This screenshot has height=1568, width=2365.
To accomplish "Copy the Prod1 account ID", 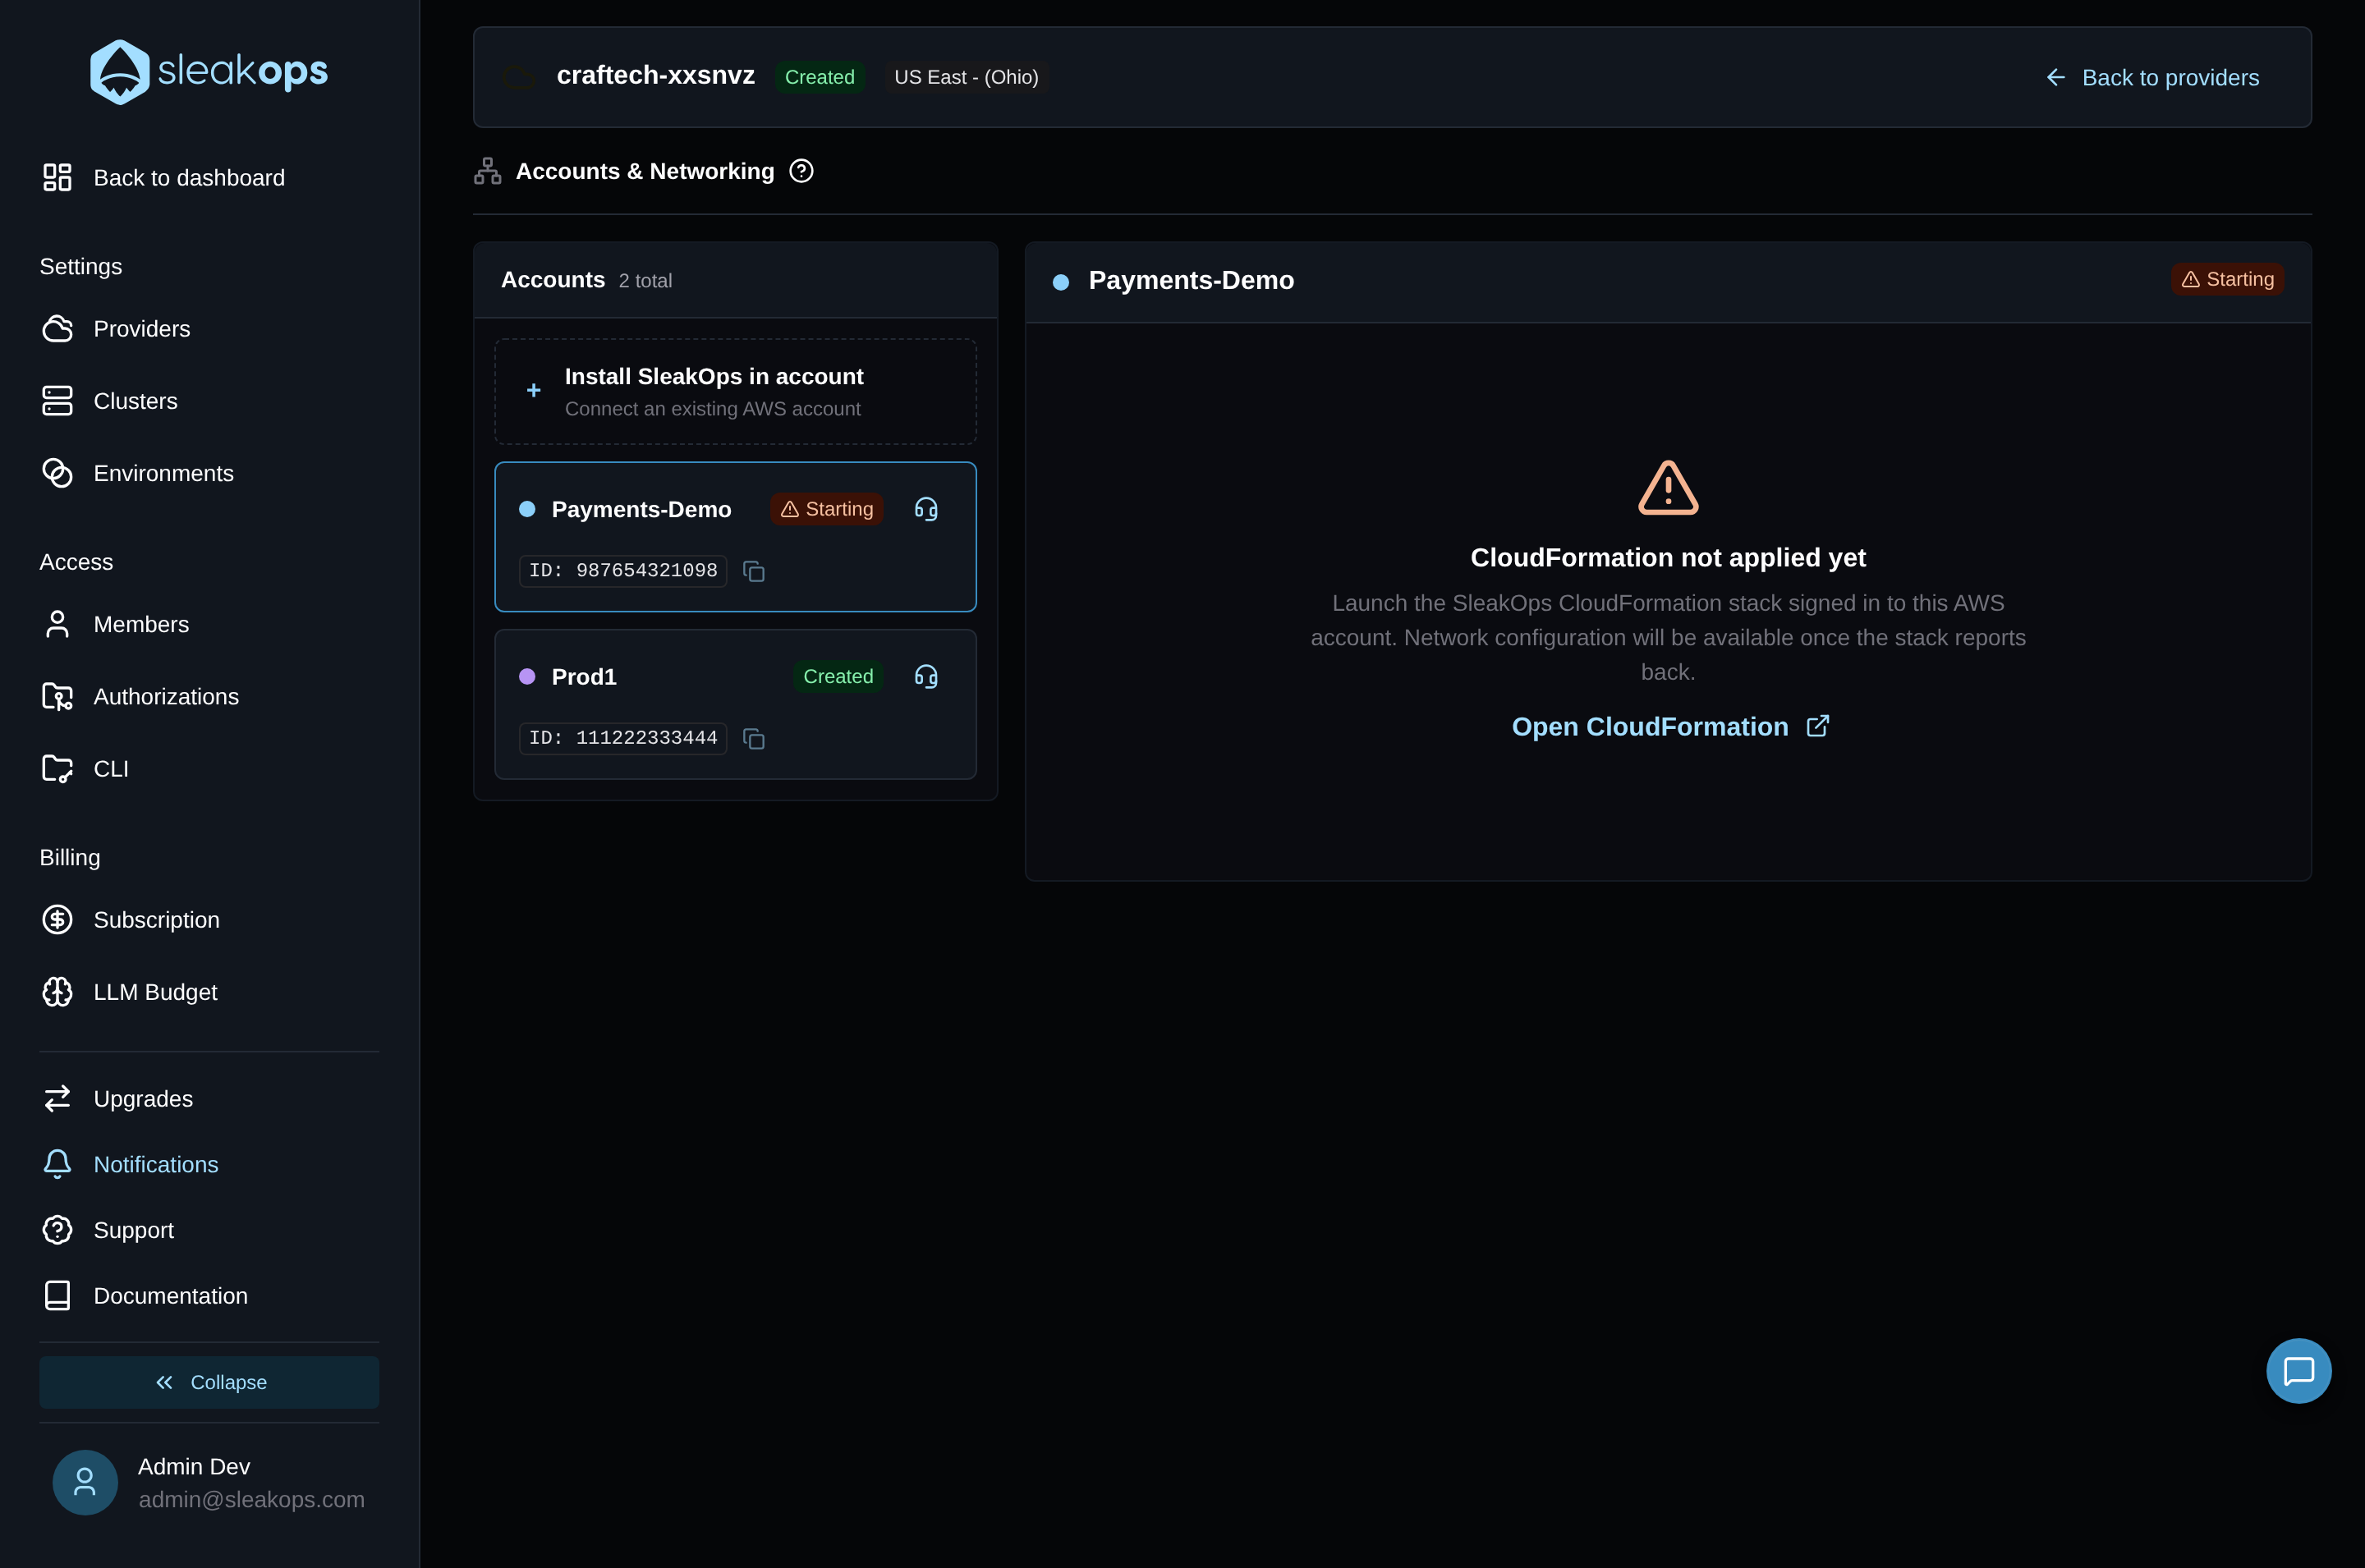I will [x=754, y=738].
